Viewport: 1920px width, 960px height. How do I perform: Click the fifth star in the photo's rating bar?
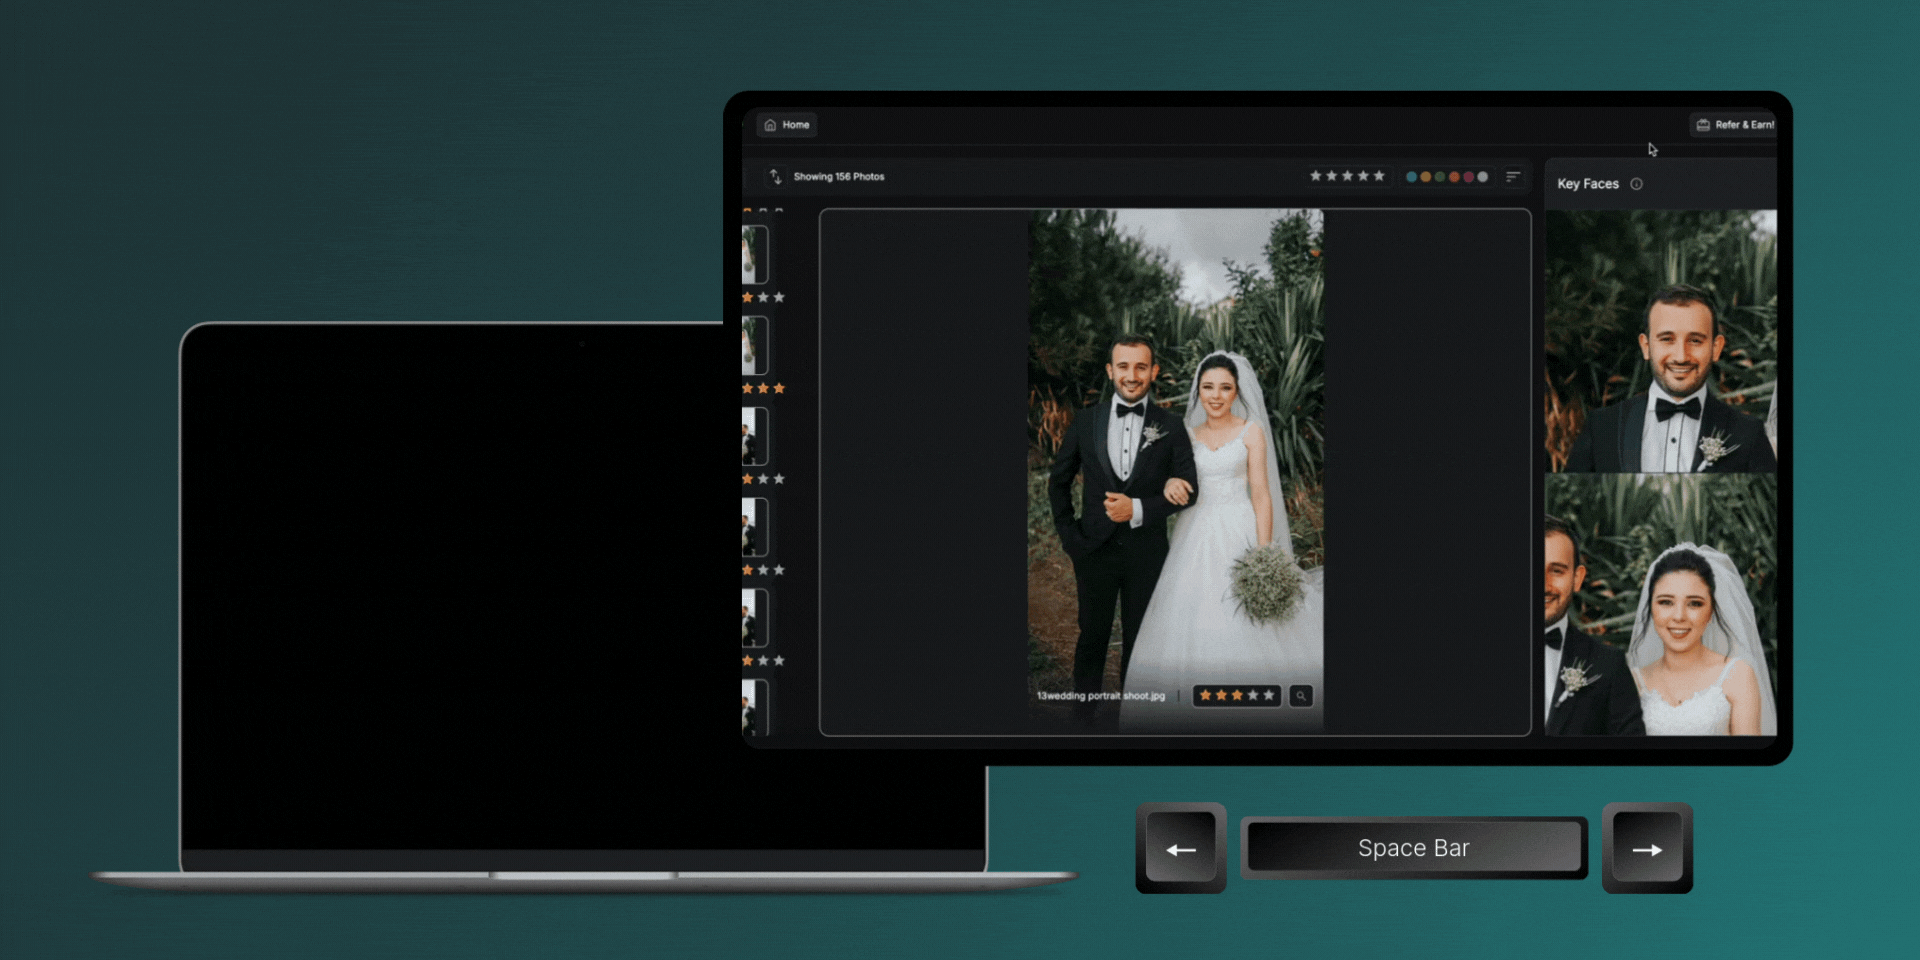[1269, 695]
